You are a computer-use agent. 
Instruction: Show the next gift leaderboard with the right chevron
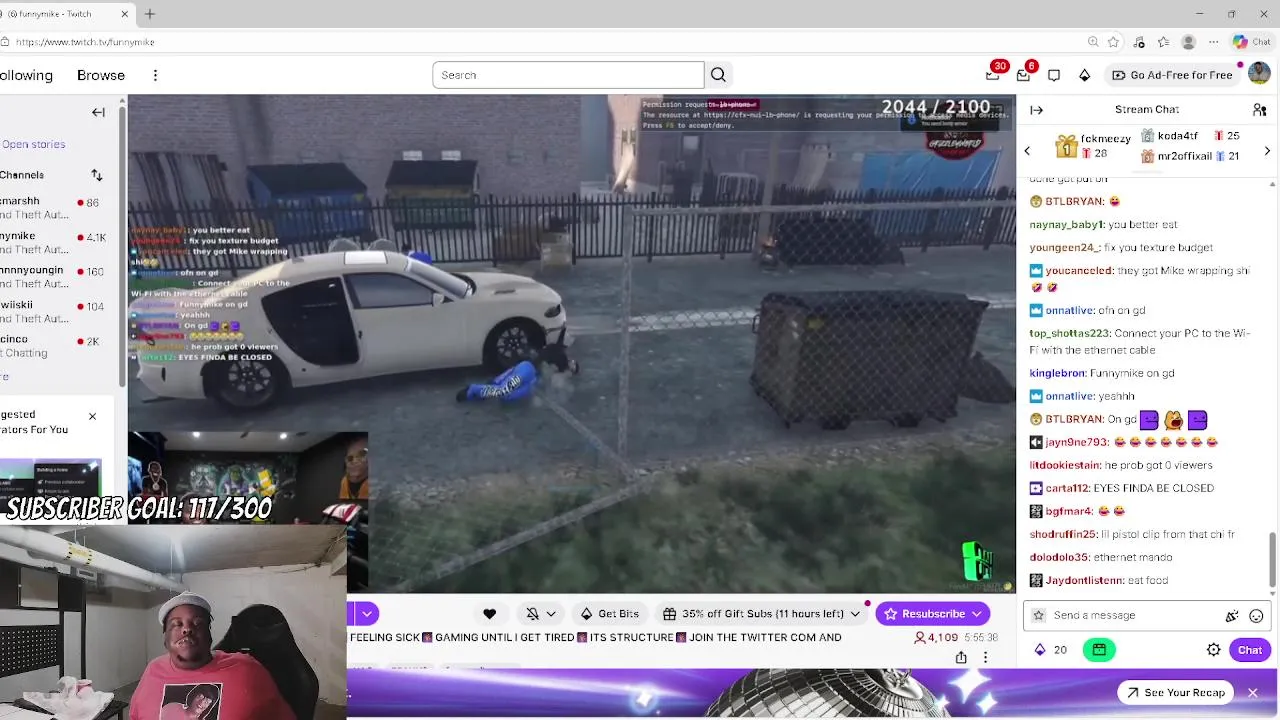[1267, 151]
